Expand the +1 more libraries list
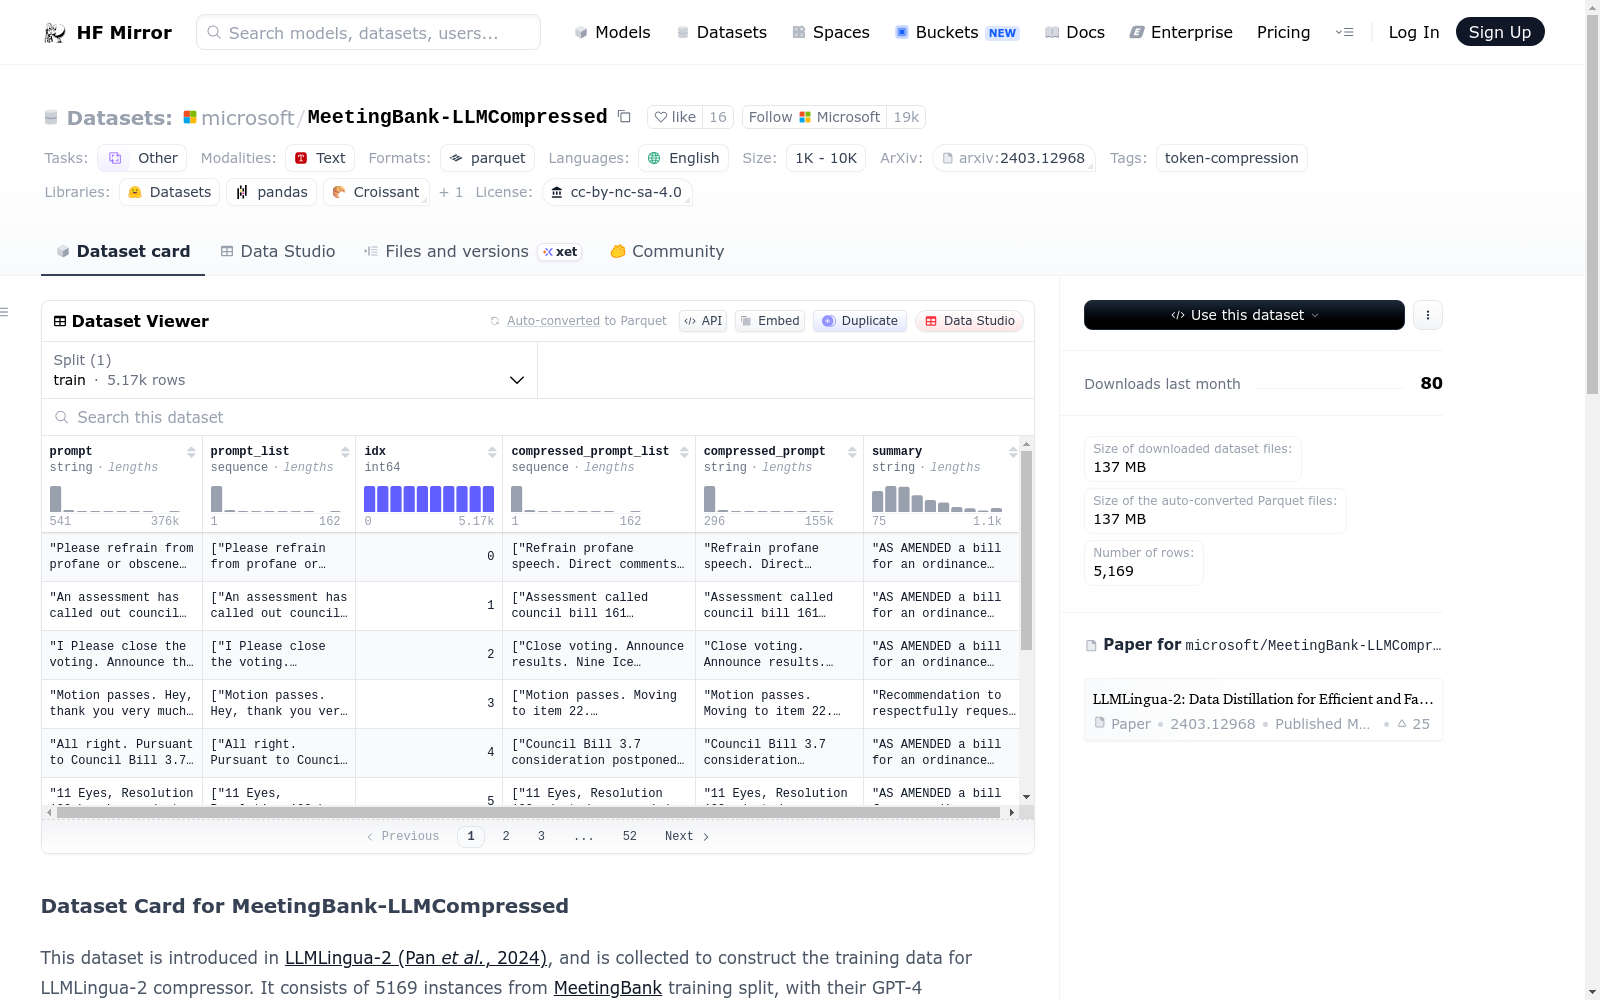 point(451,192)
